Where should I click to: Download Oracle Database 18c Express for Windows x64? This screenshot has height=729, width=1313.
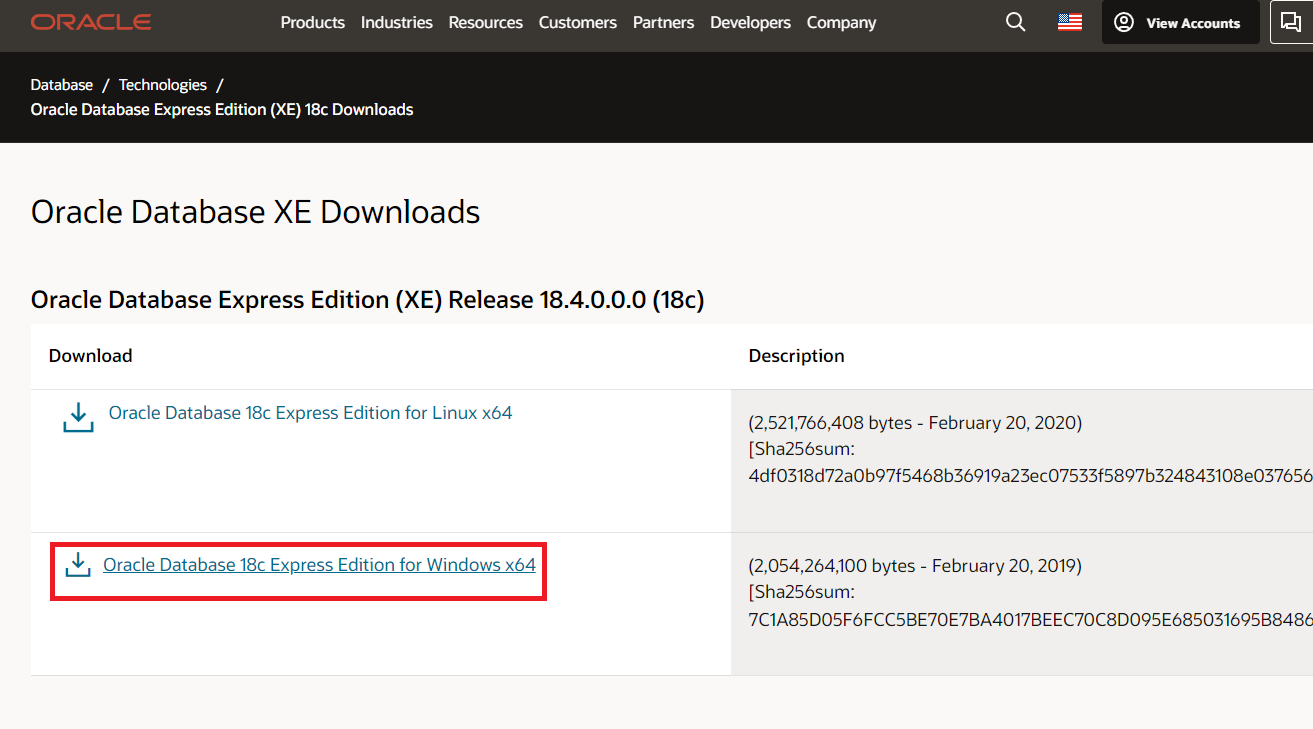[x=319, y=565]
